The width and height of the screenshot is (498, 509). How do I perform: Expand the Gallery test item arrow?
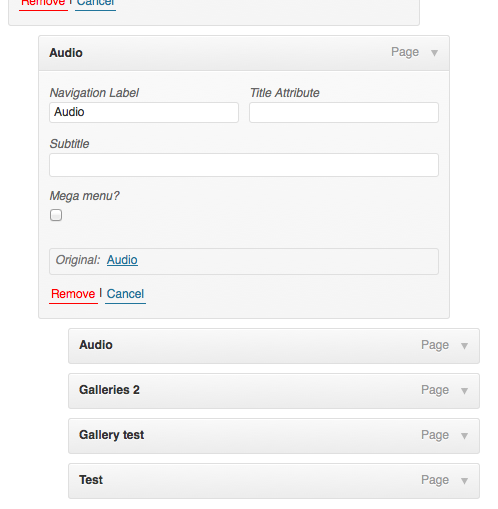464,436
